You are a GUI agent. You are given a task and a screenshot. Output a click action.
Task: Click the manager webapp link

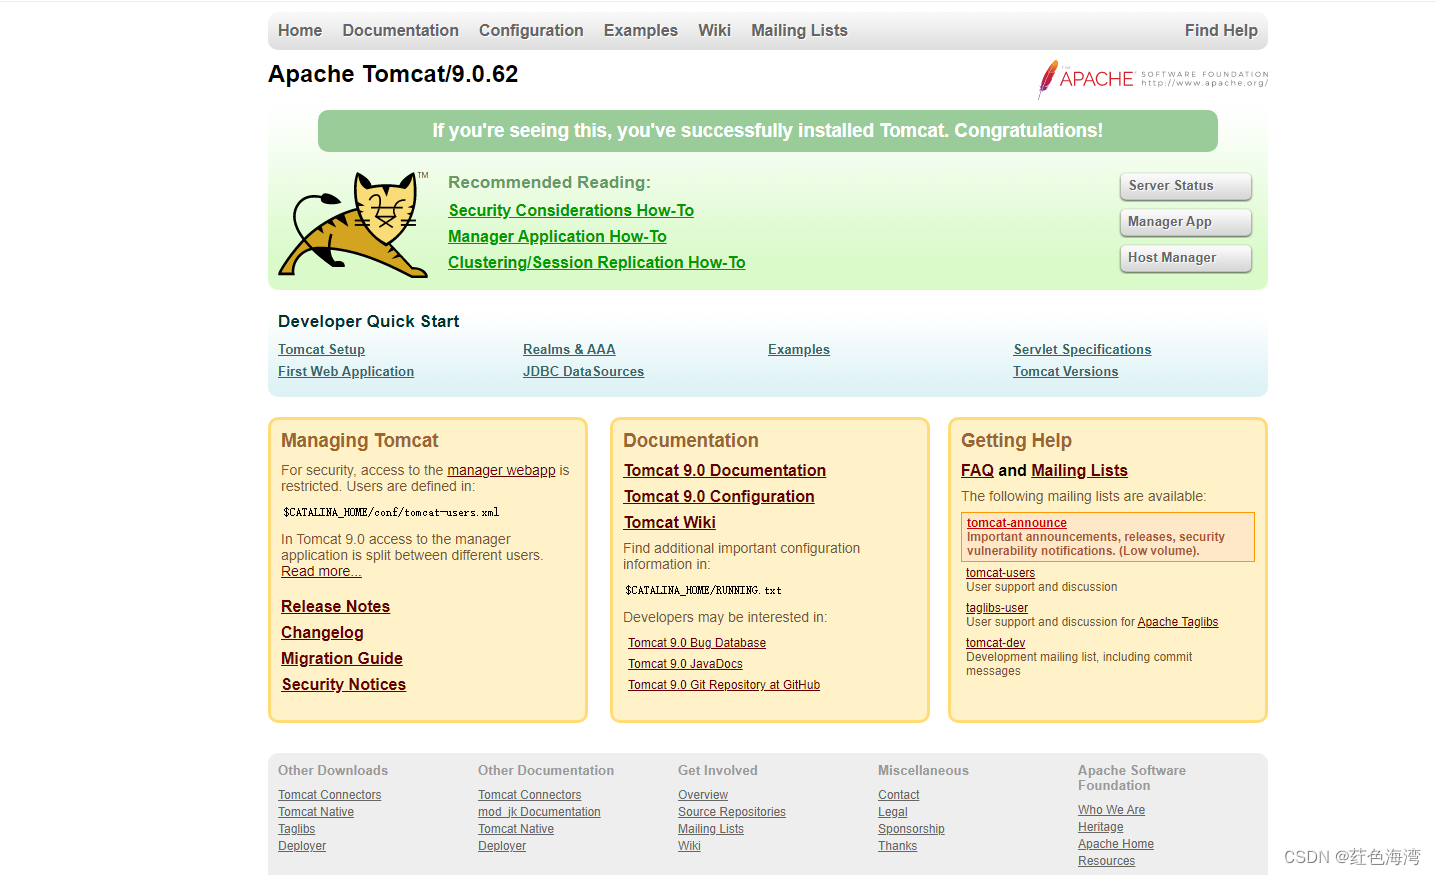click(x=501, y=470)
